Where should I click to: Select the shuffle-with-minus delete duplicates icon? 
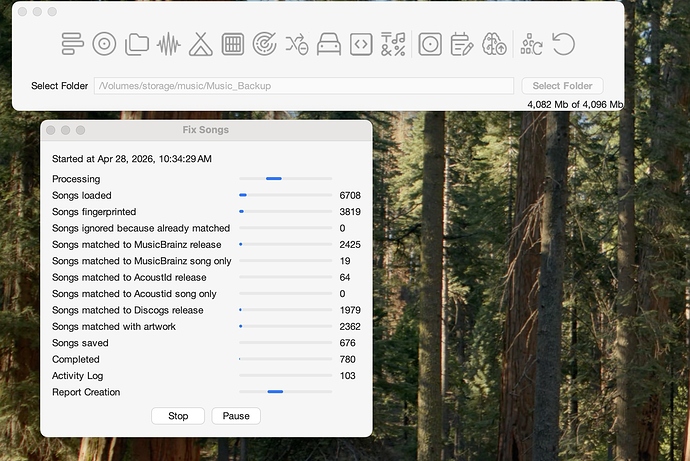pyautogui.click(x=297, y=44)
